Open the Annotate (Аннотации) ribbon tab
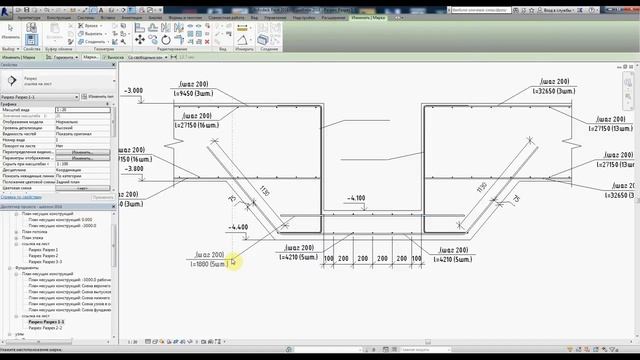 [132, 18]
